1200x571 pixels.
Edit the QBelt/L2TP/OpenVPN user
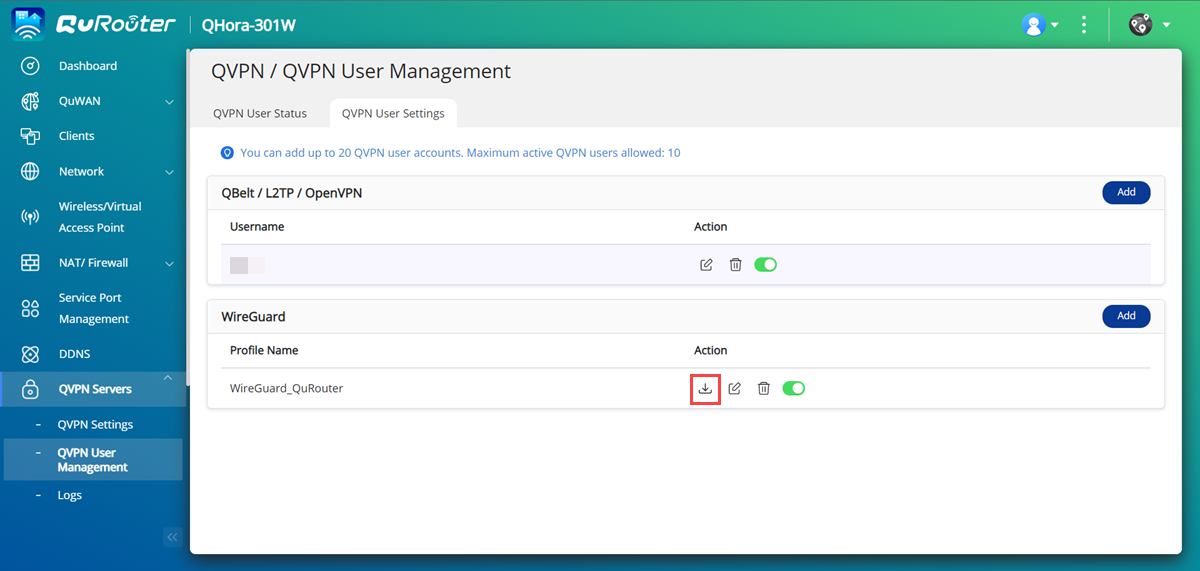[706, 265]
